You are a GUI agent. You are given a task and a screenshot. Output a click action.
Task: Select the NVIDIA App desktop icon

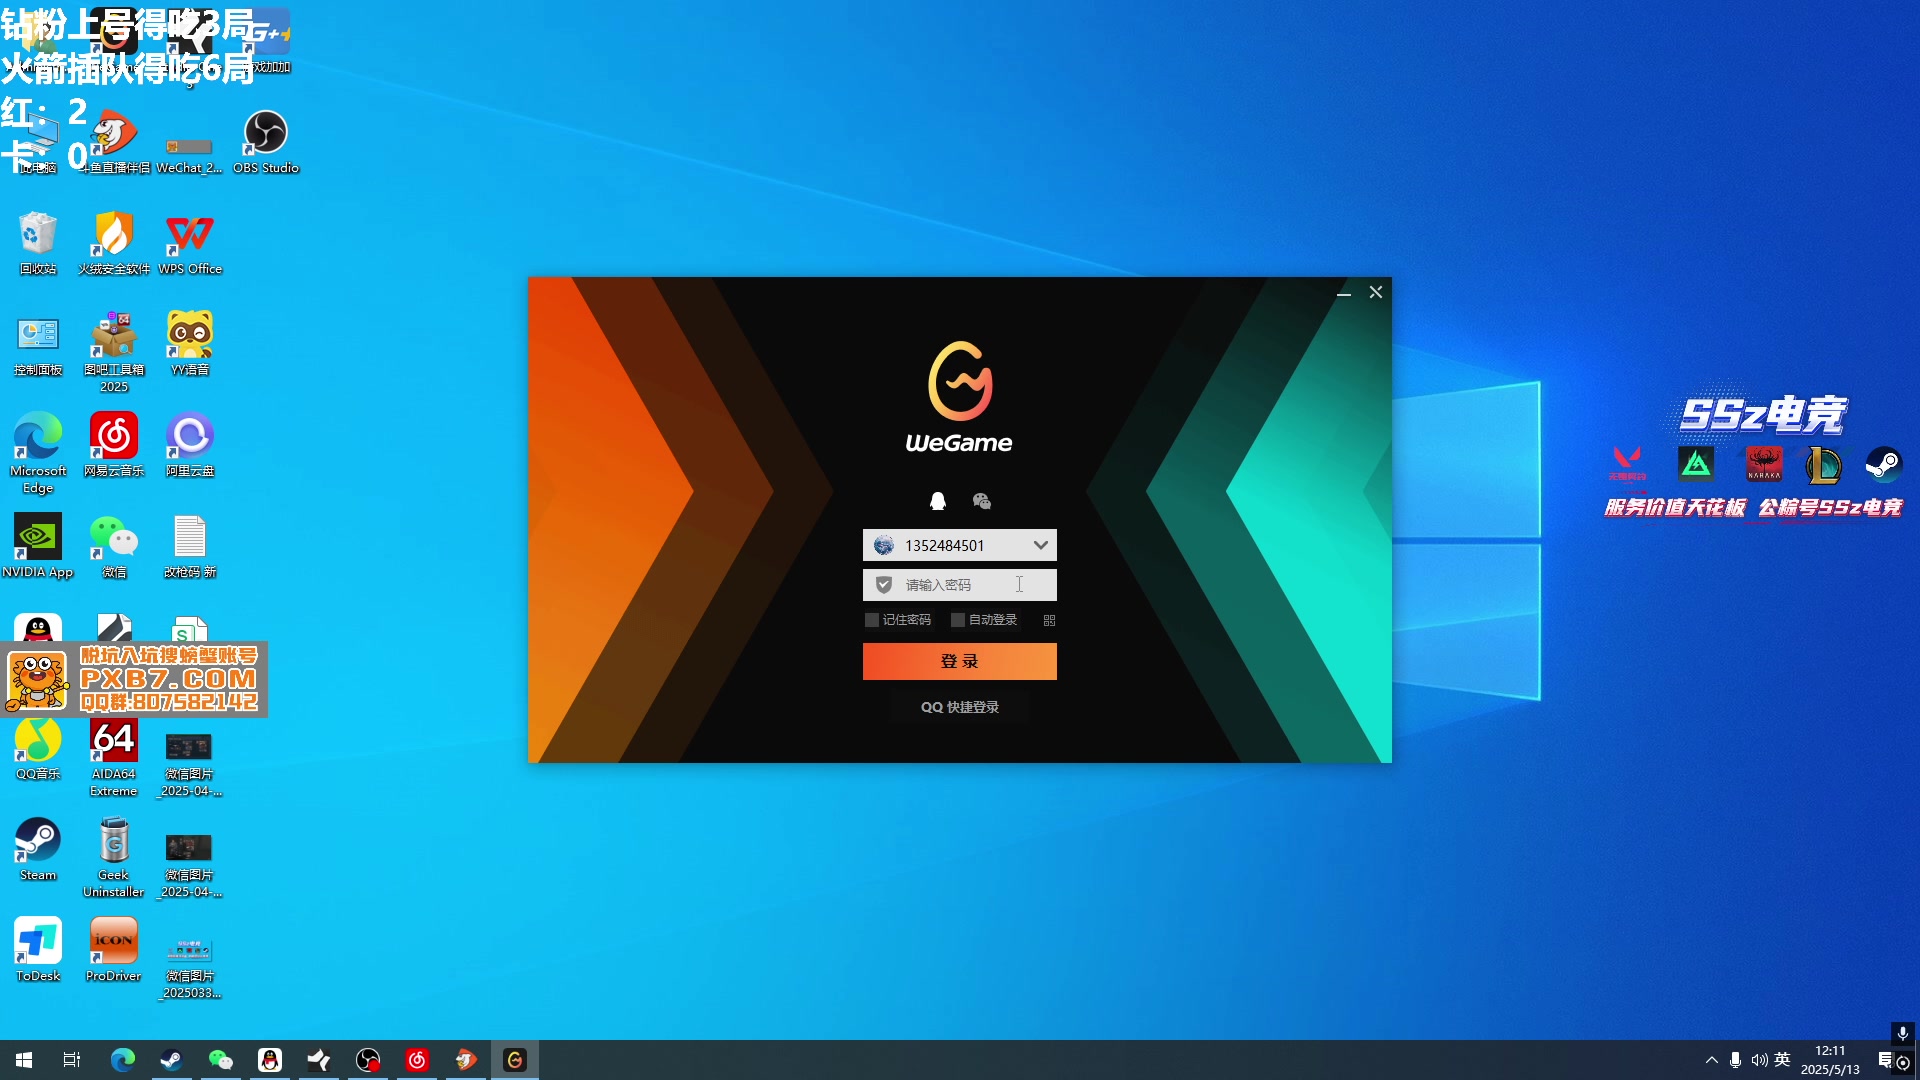click(38, 546)
